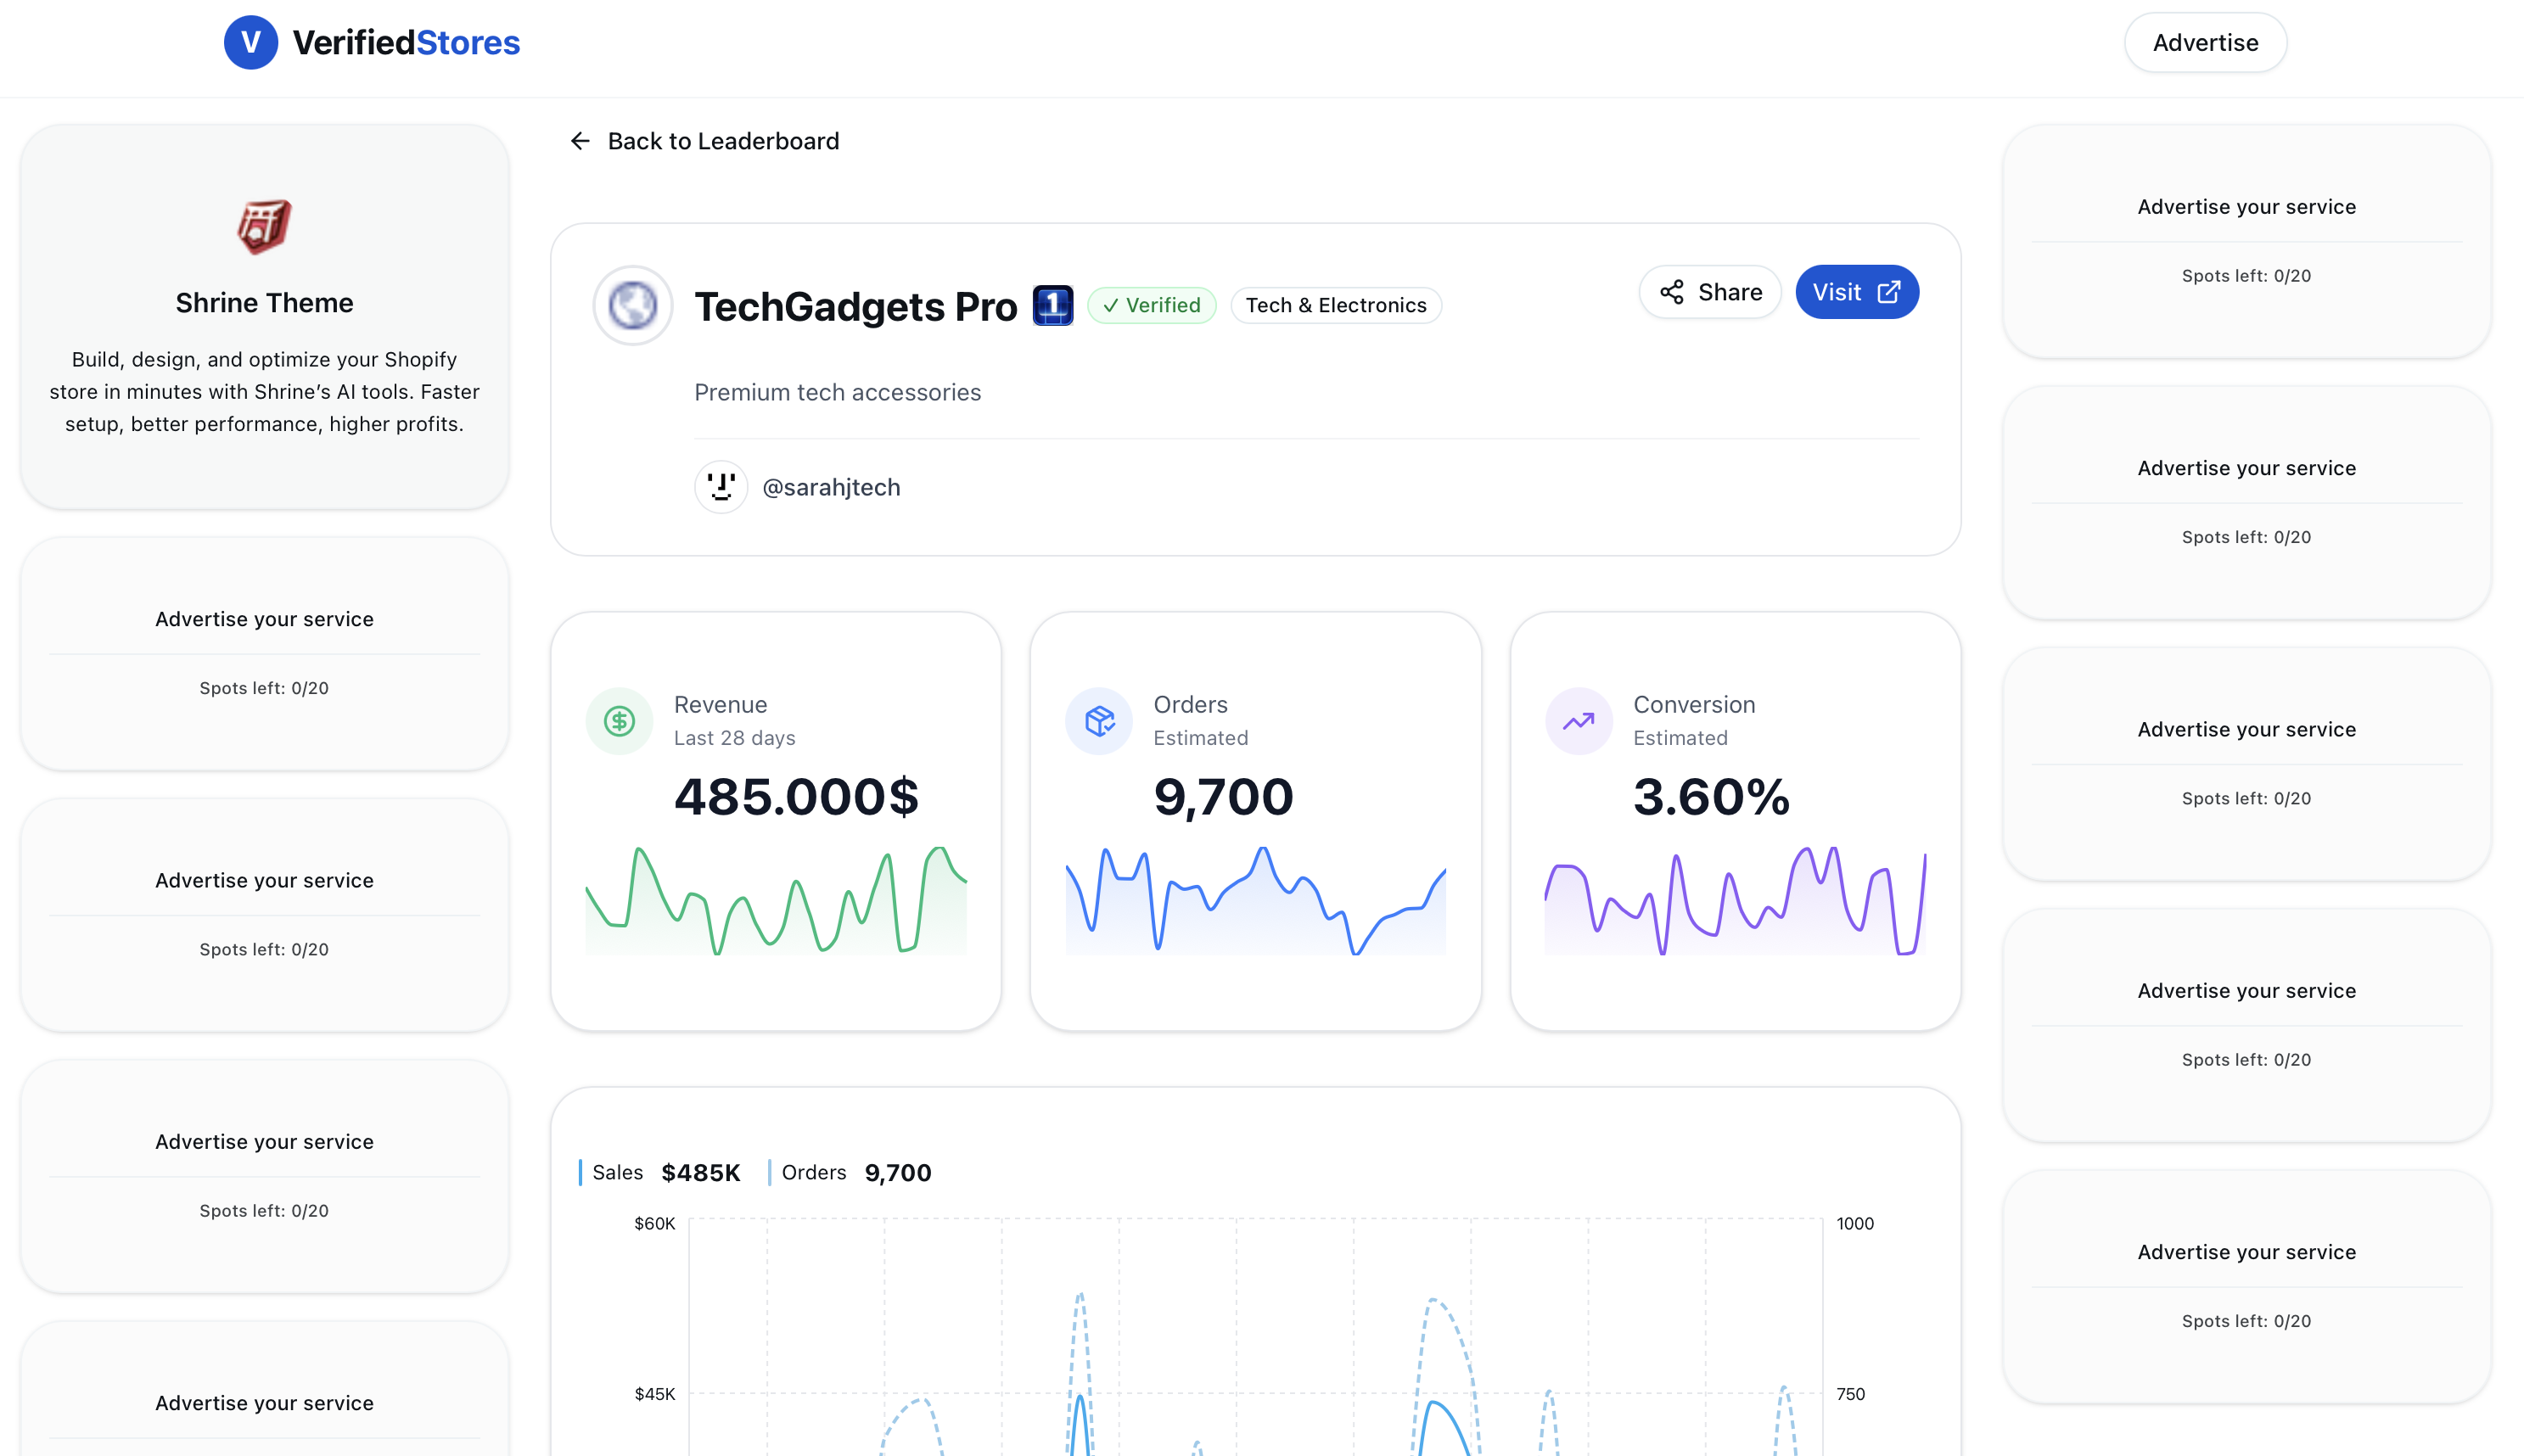Click the share icon on the Share button

pos(1674,292)
